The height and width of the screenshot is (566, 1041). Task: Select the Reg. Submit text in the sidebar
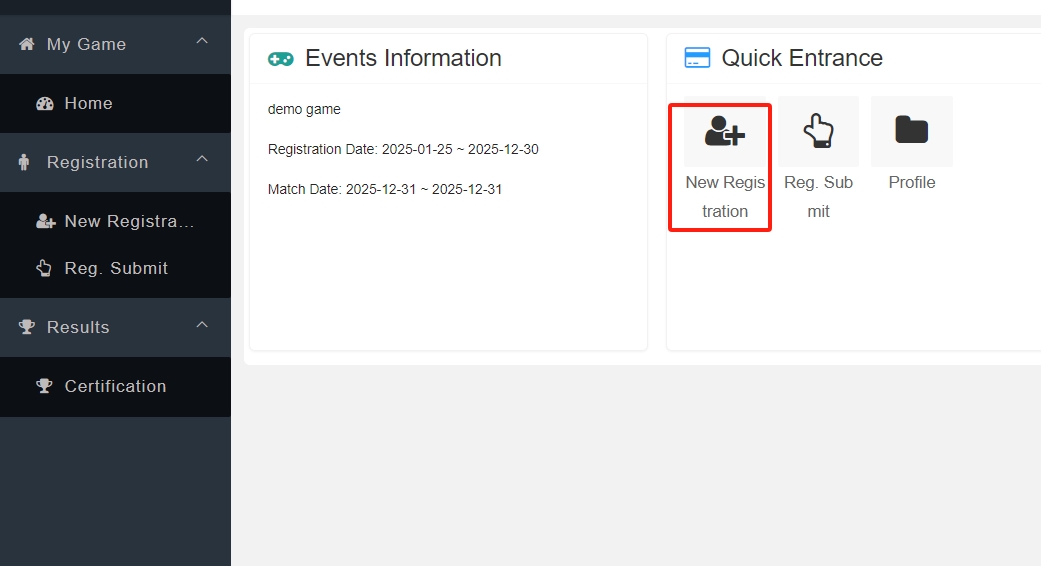pos(116,268)
